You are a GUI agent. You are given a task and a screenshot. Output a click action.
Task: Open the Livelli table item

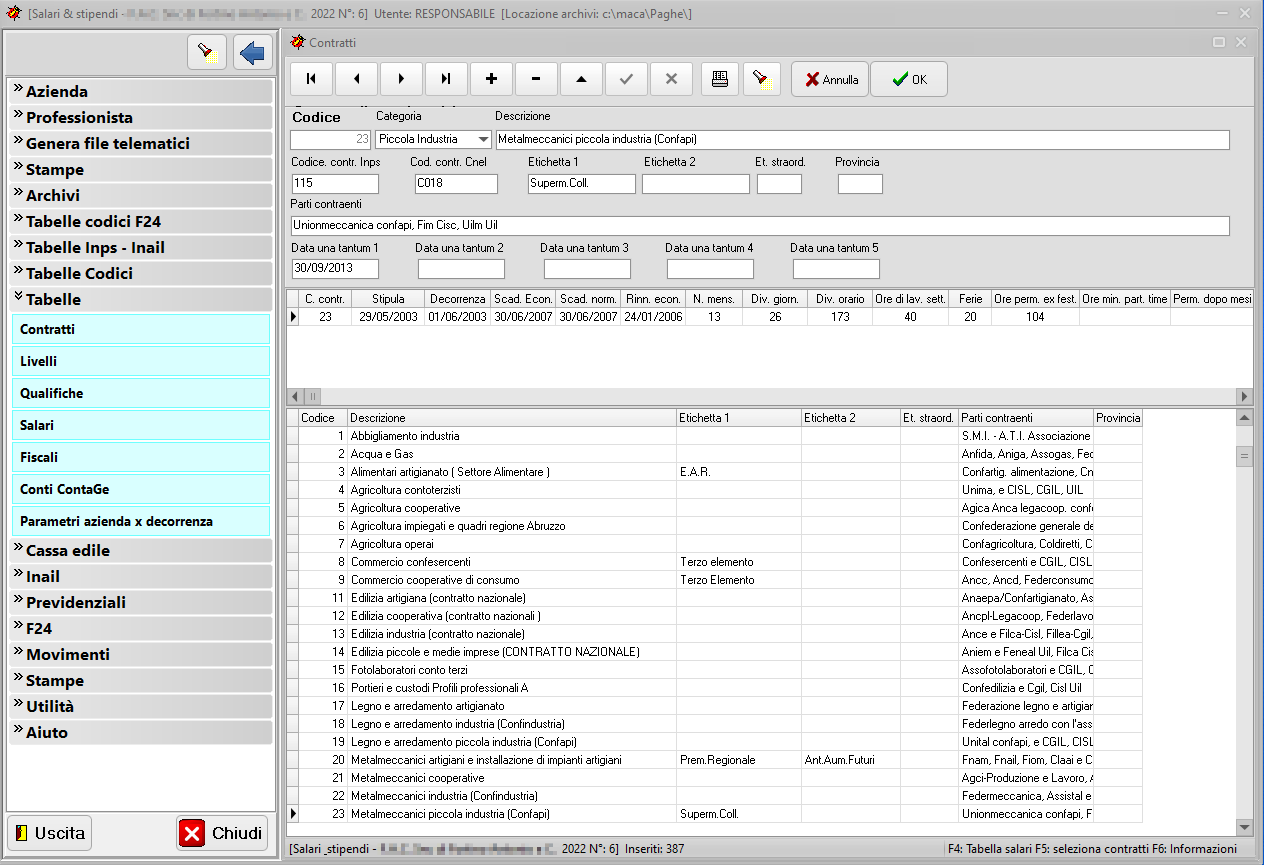coord(141,361)
